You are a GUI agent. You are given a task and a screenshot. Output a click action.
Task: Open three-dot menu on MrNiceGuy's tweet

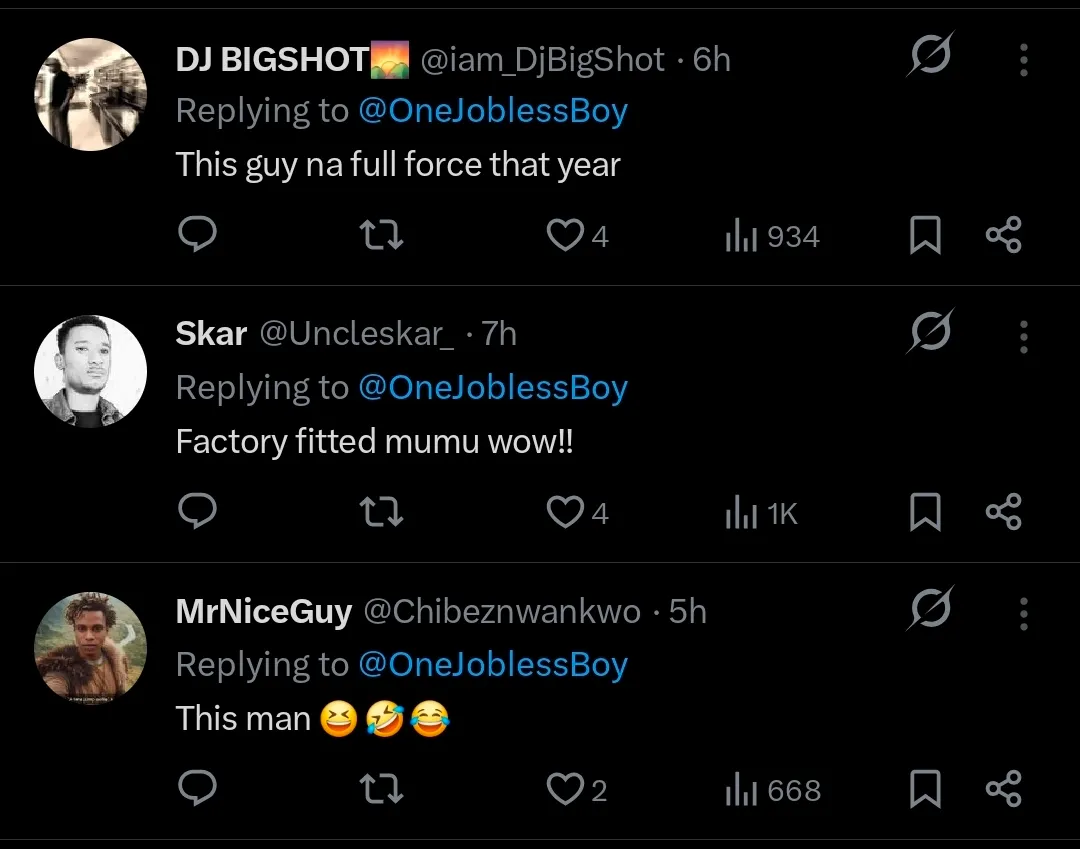click(1024, 614)
